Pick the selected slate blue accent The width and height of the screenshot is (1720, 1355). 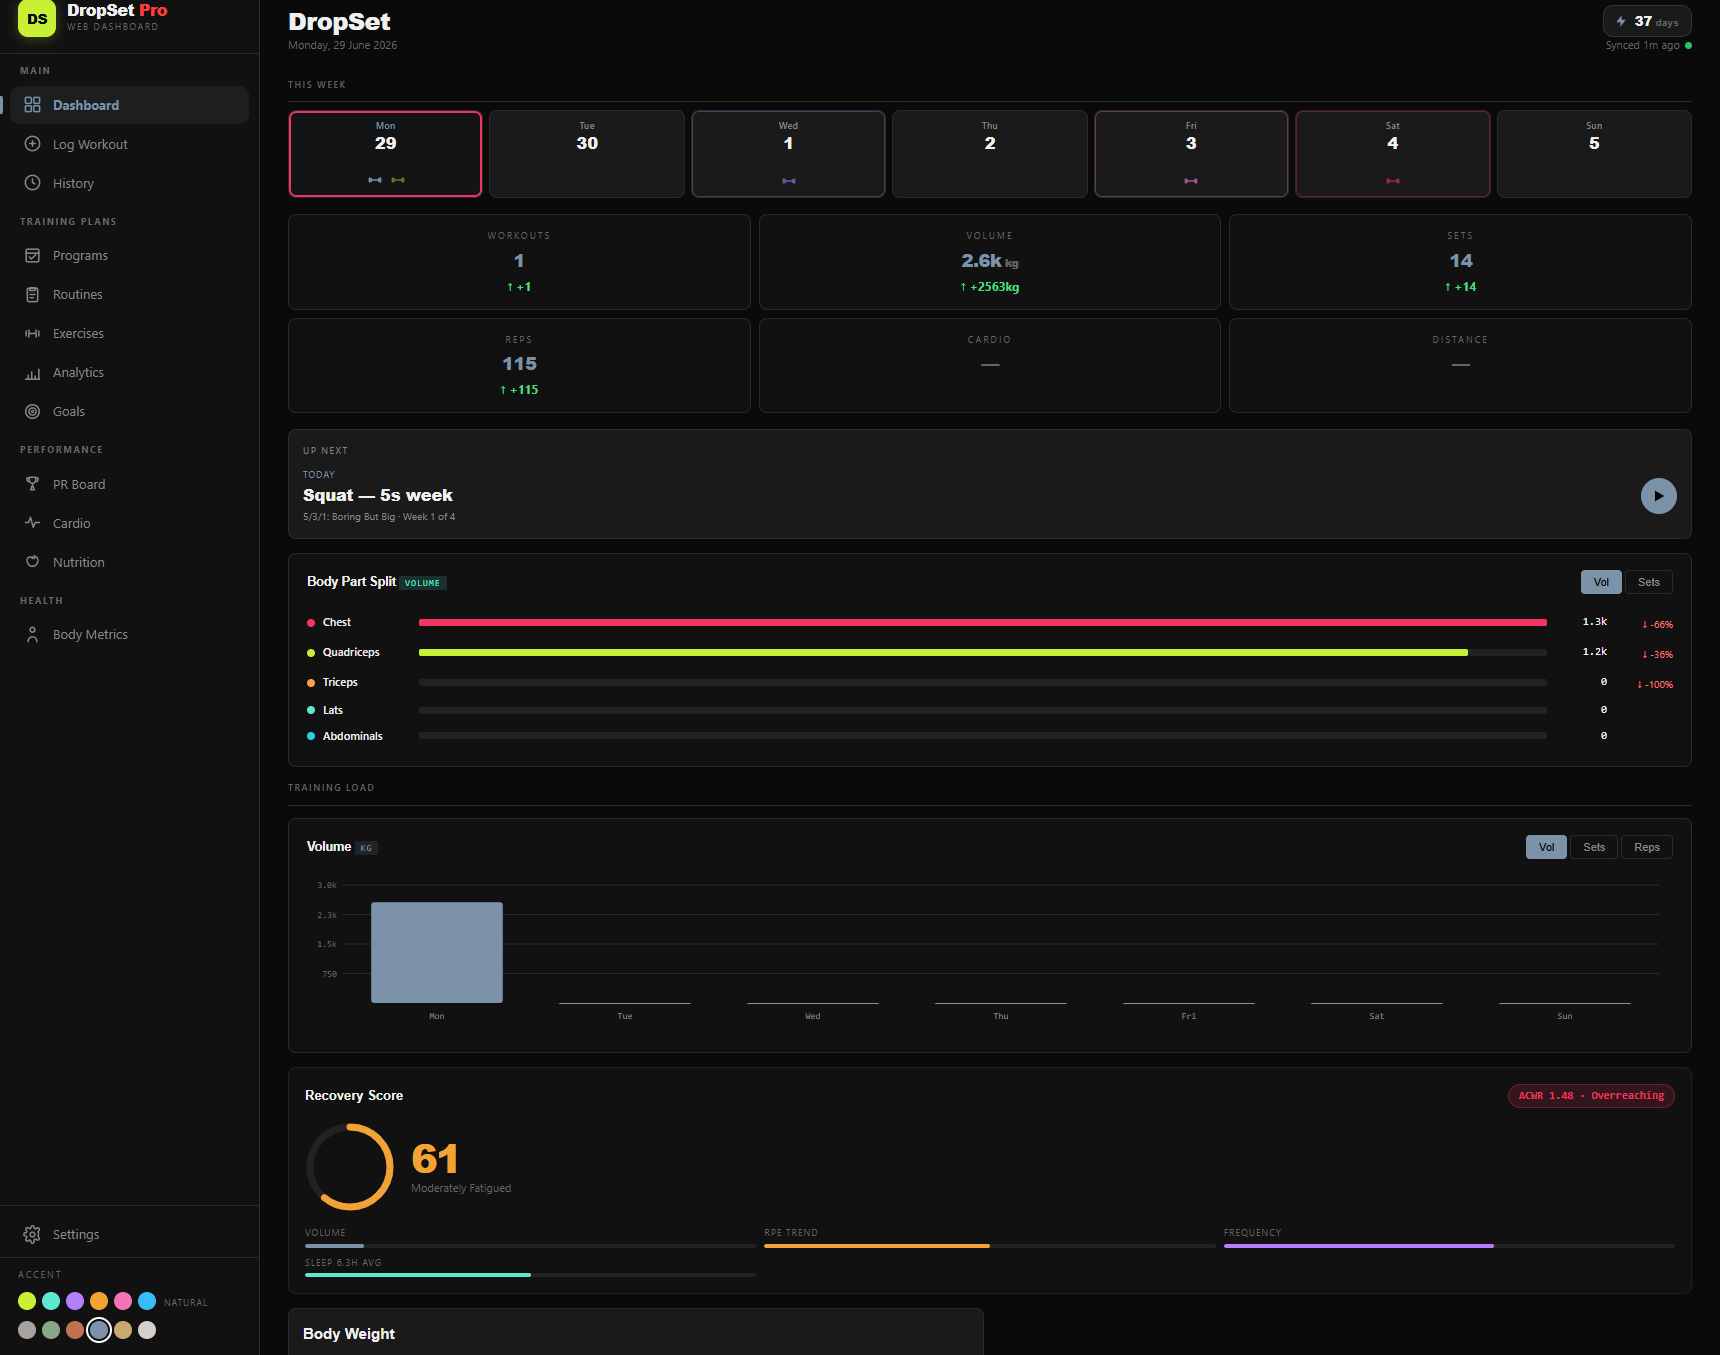[x=99, y=1330]
